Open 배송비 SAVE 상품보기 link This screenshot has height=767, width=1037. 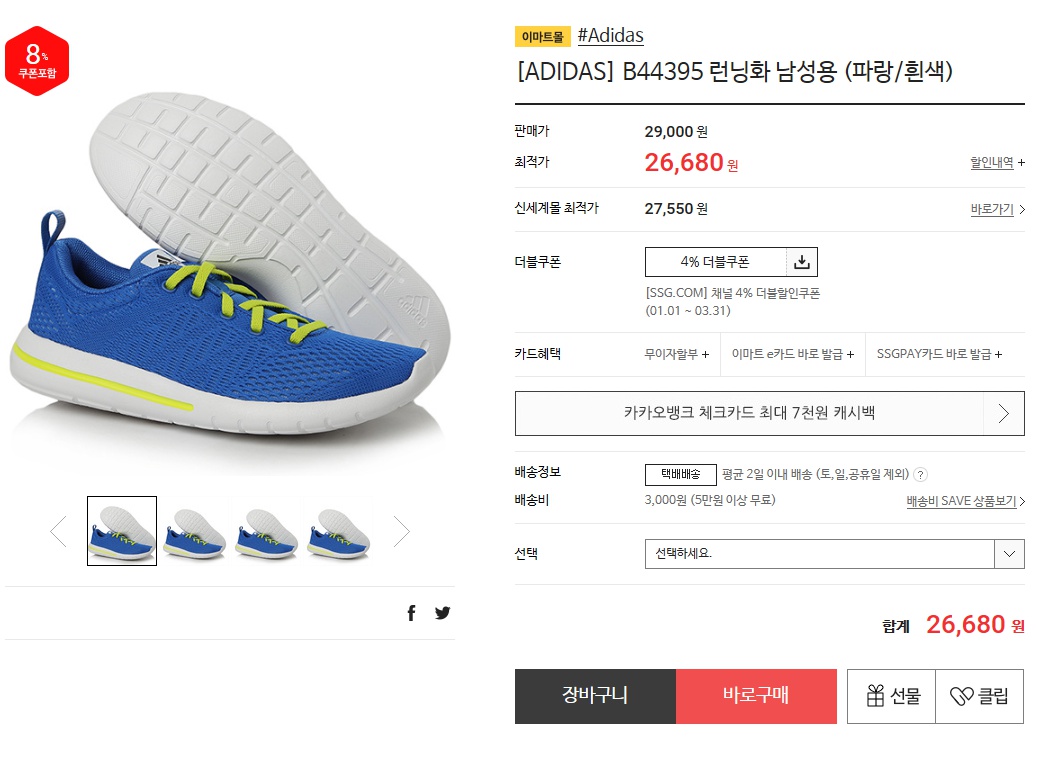(966, 501)
